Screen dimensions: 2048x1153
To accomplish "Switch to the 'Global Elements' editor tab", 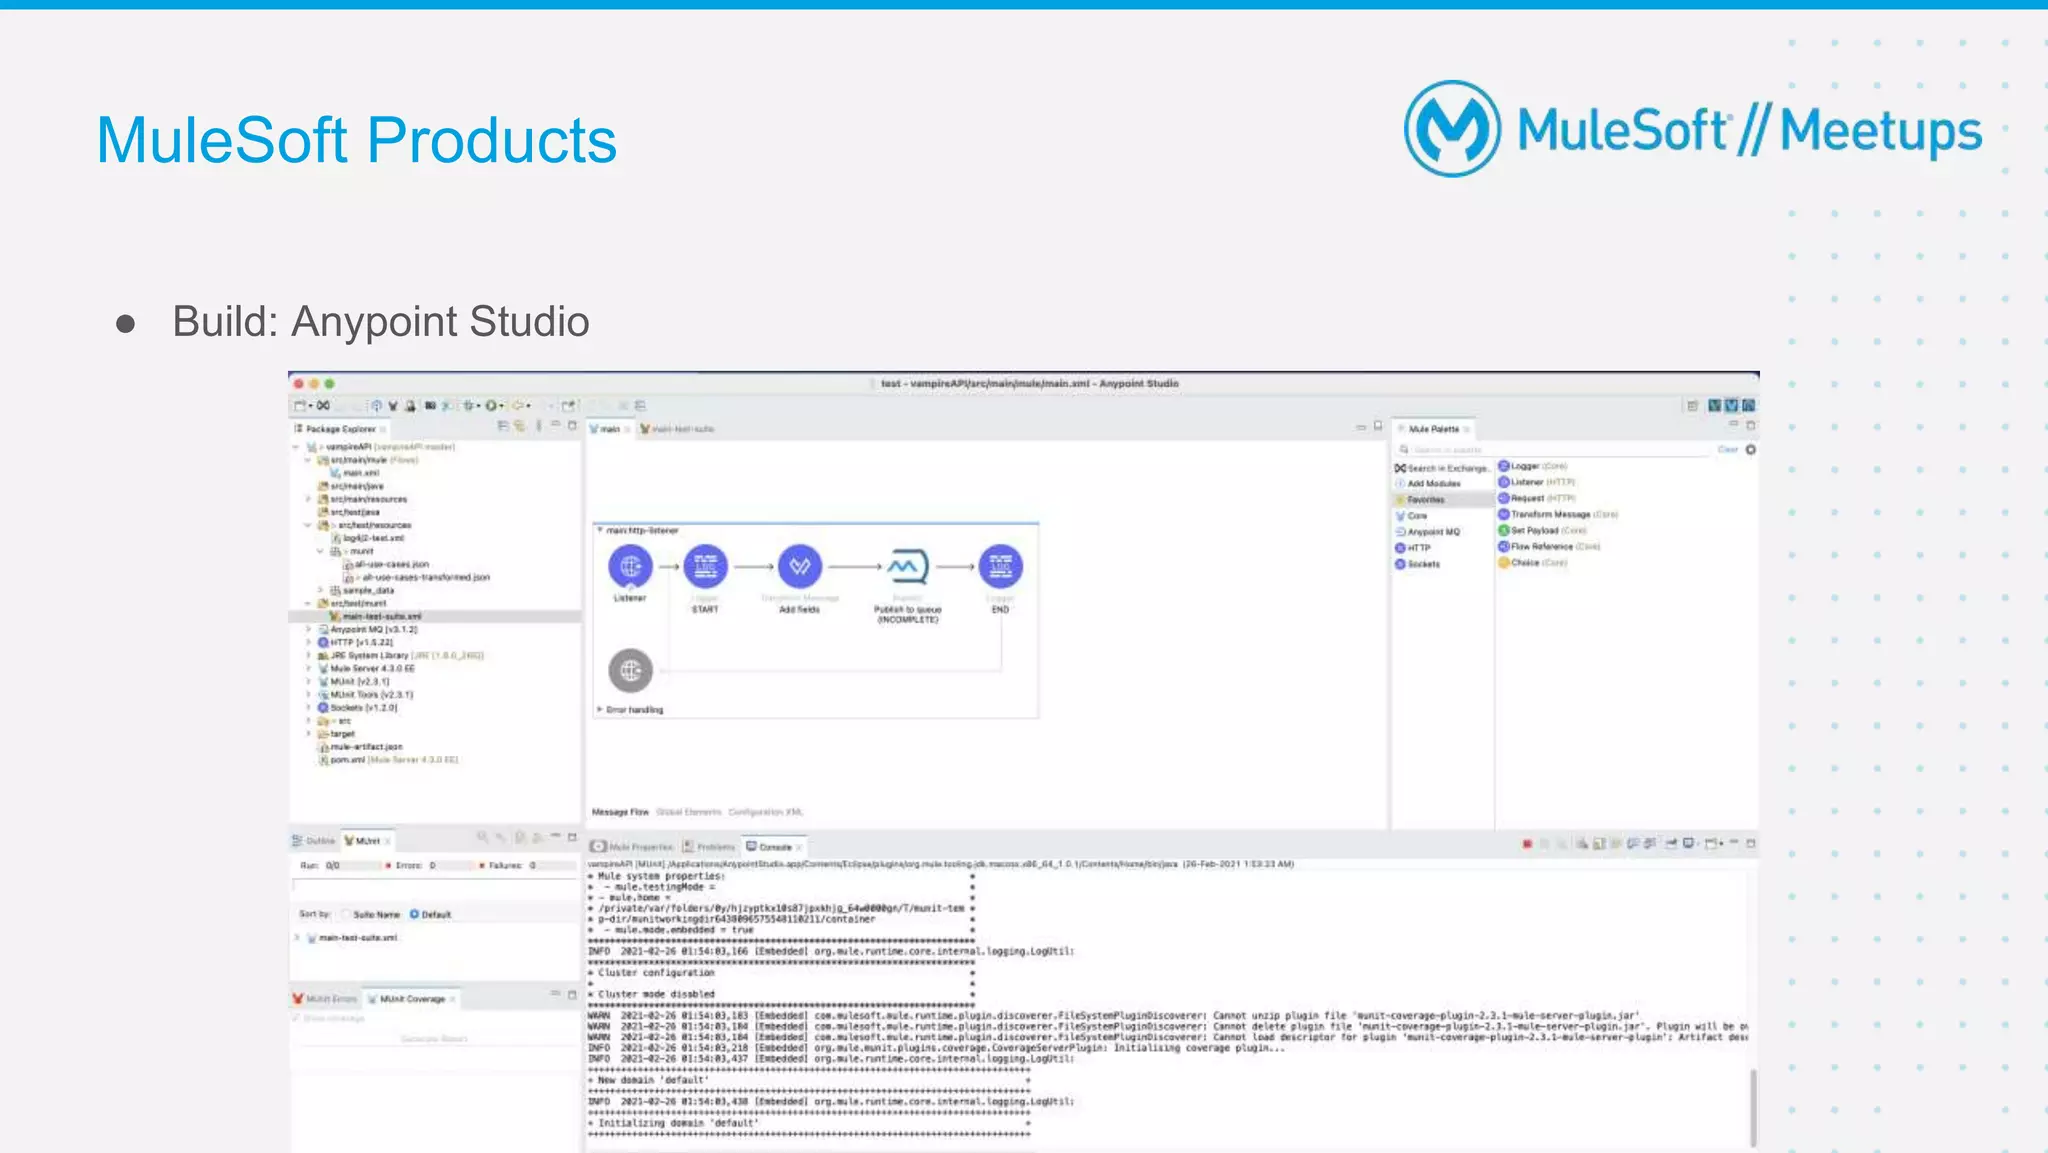I will (x=688, y=812).
